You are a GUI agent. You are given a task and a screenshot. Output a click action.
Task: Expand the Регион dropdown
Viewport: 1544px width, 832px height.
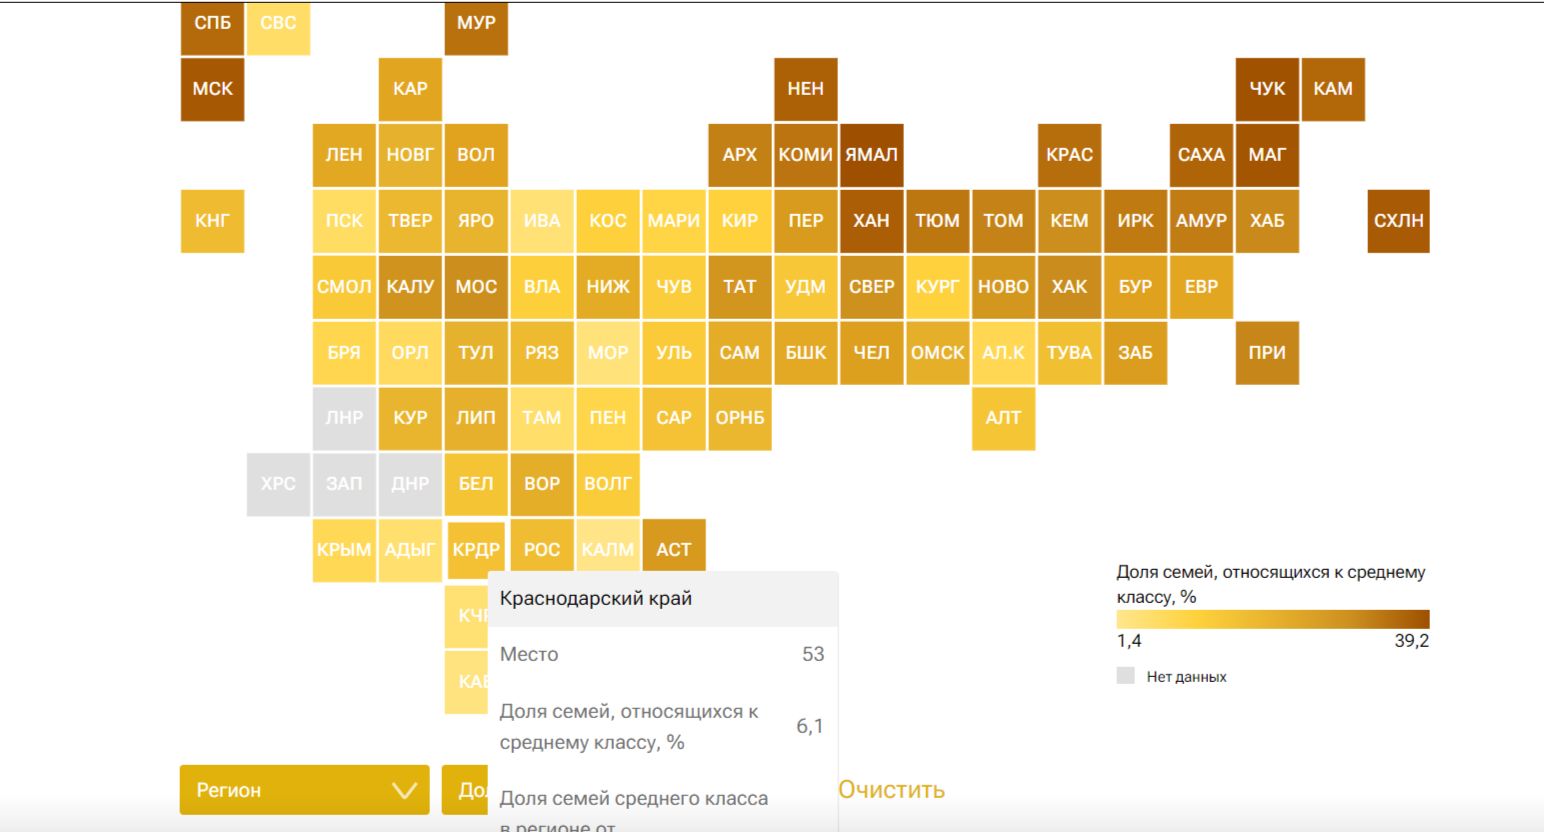[x=304, y=790]
